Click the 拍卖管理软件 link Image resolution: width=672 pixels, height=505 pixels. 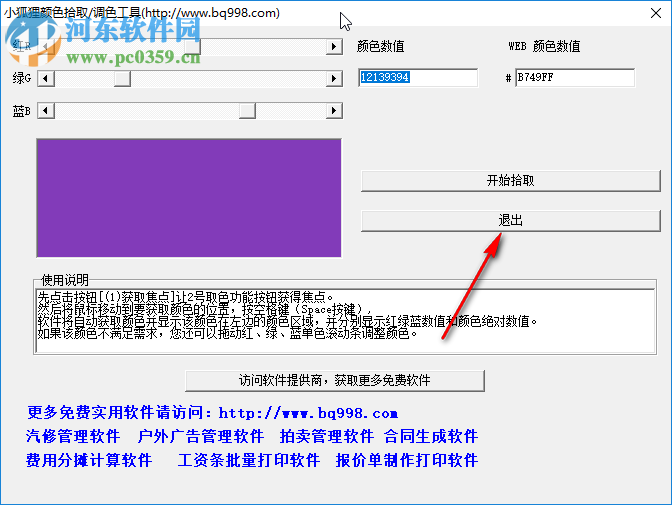click(327, 436)
